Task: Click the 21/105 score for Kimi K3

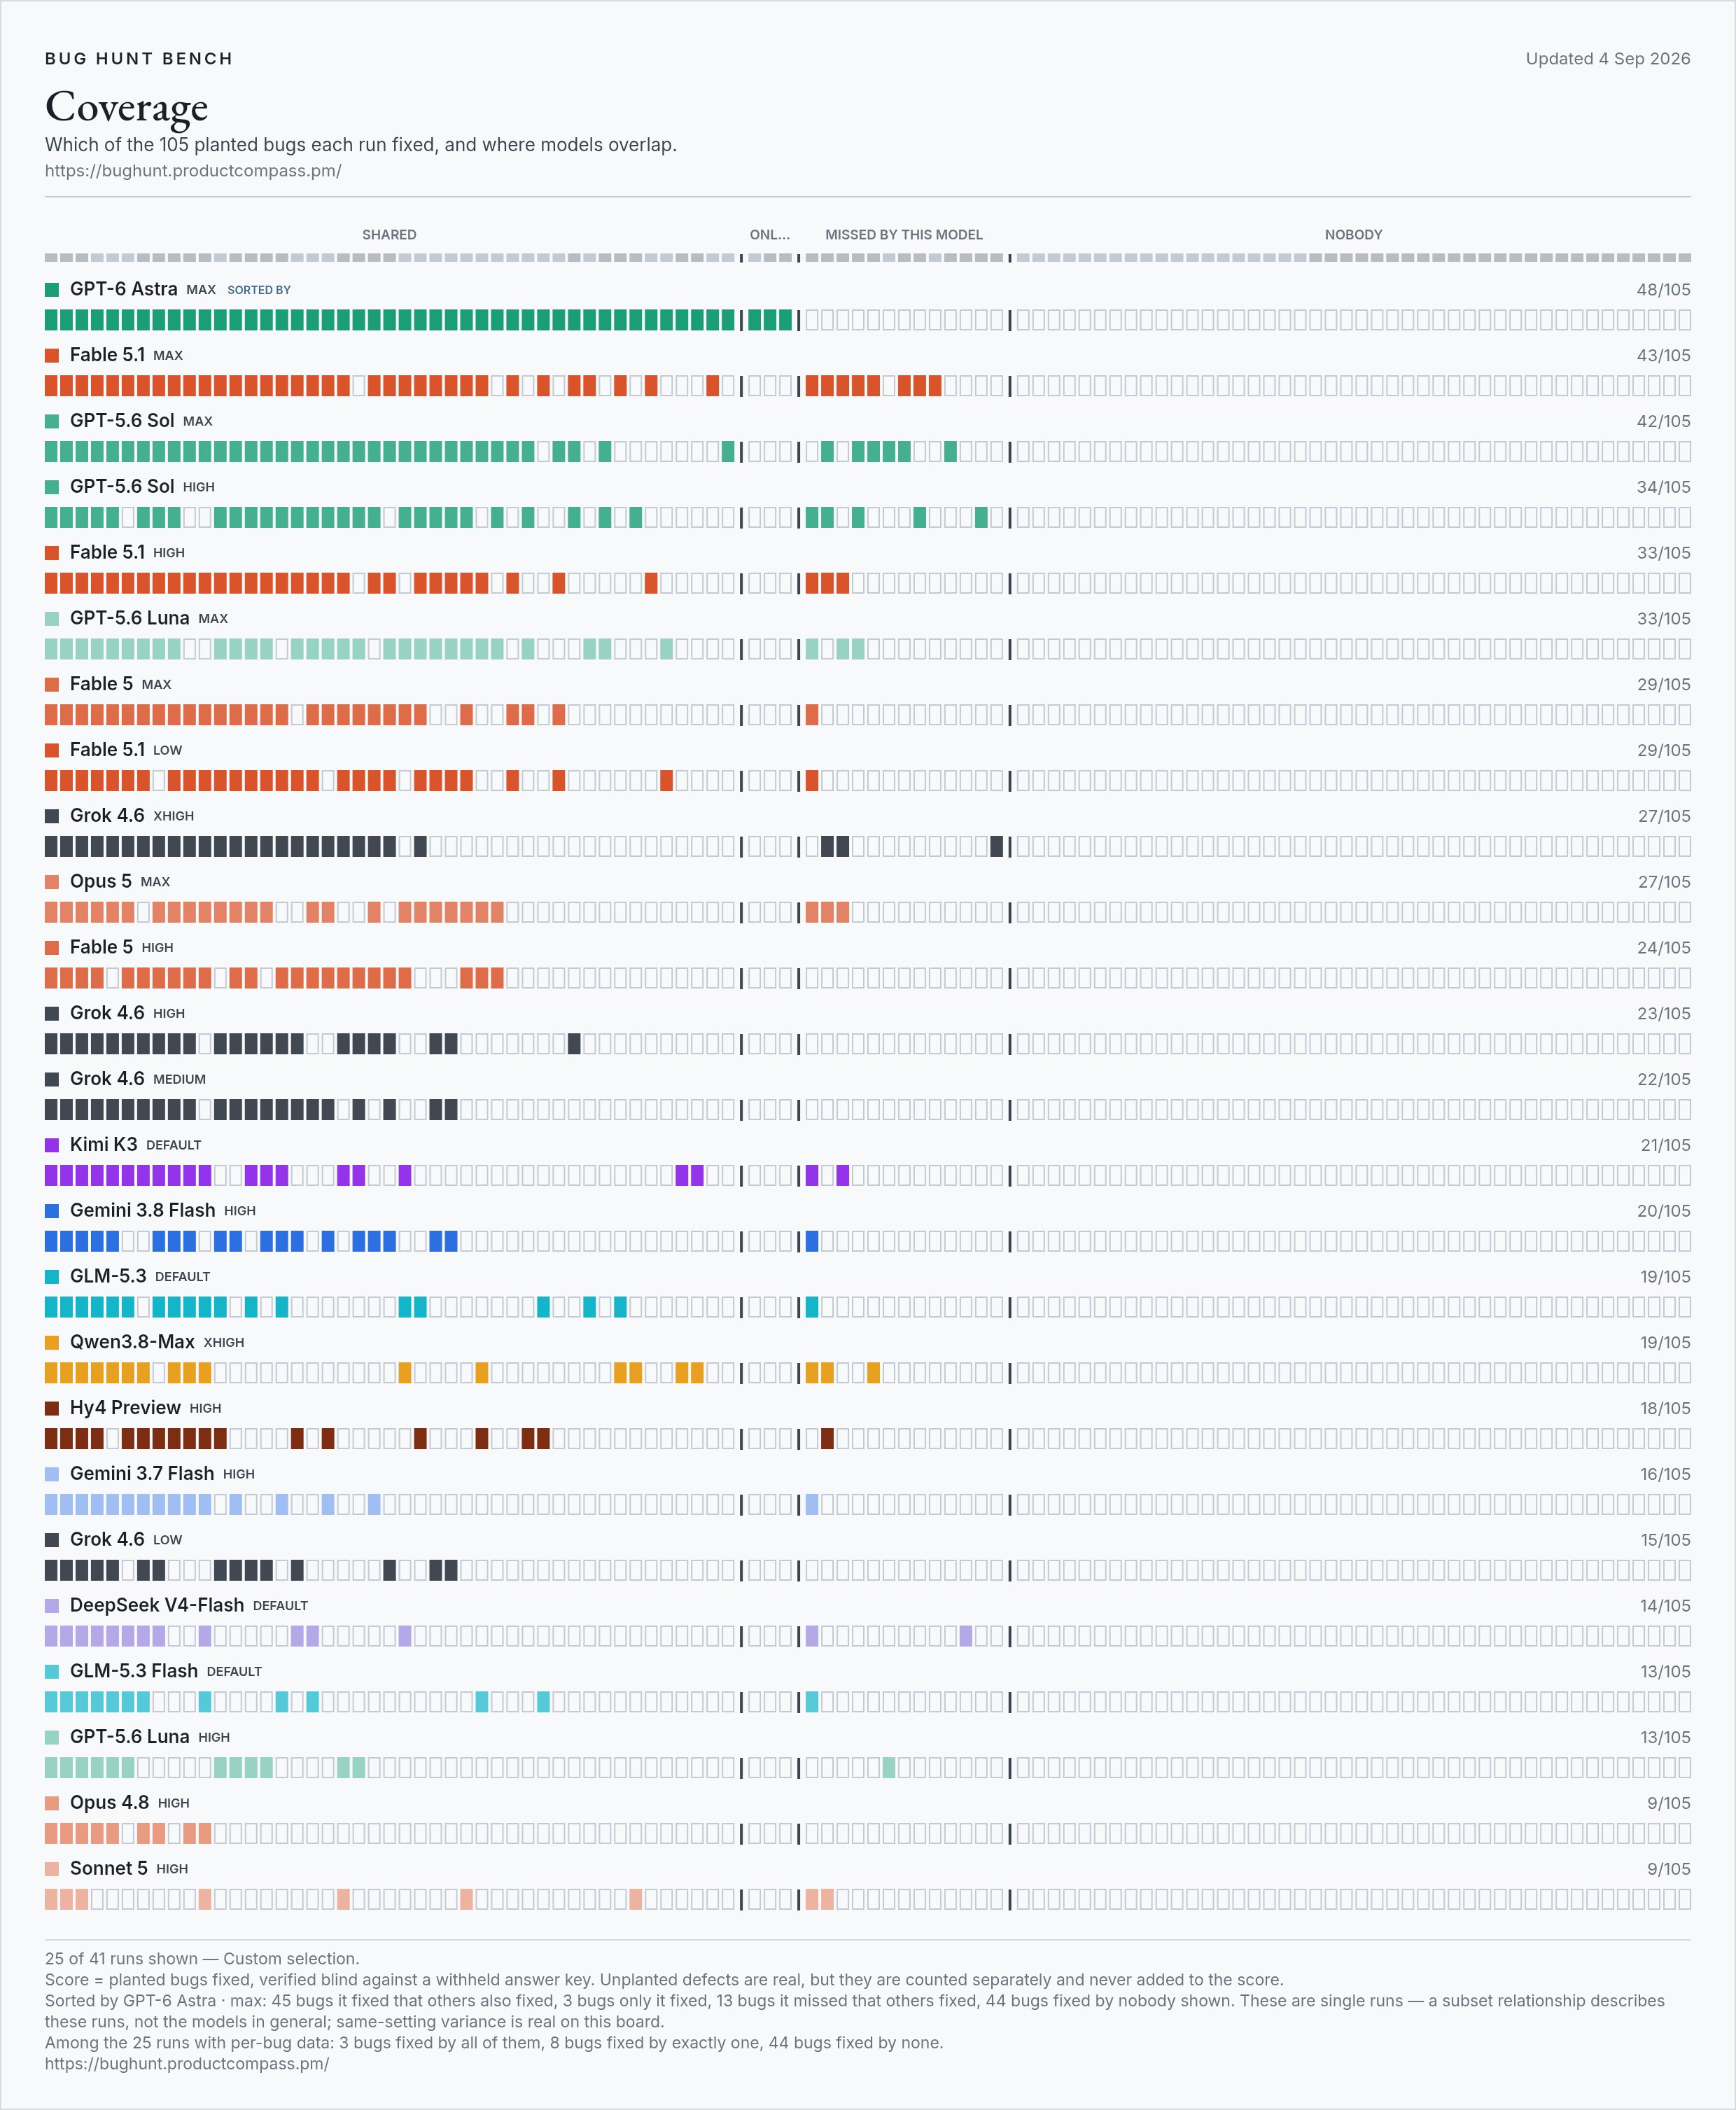Action: pos(1665,1146)
